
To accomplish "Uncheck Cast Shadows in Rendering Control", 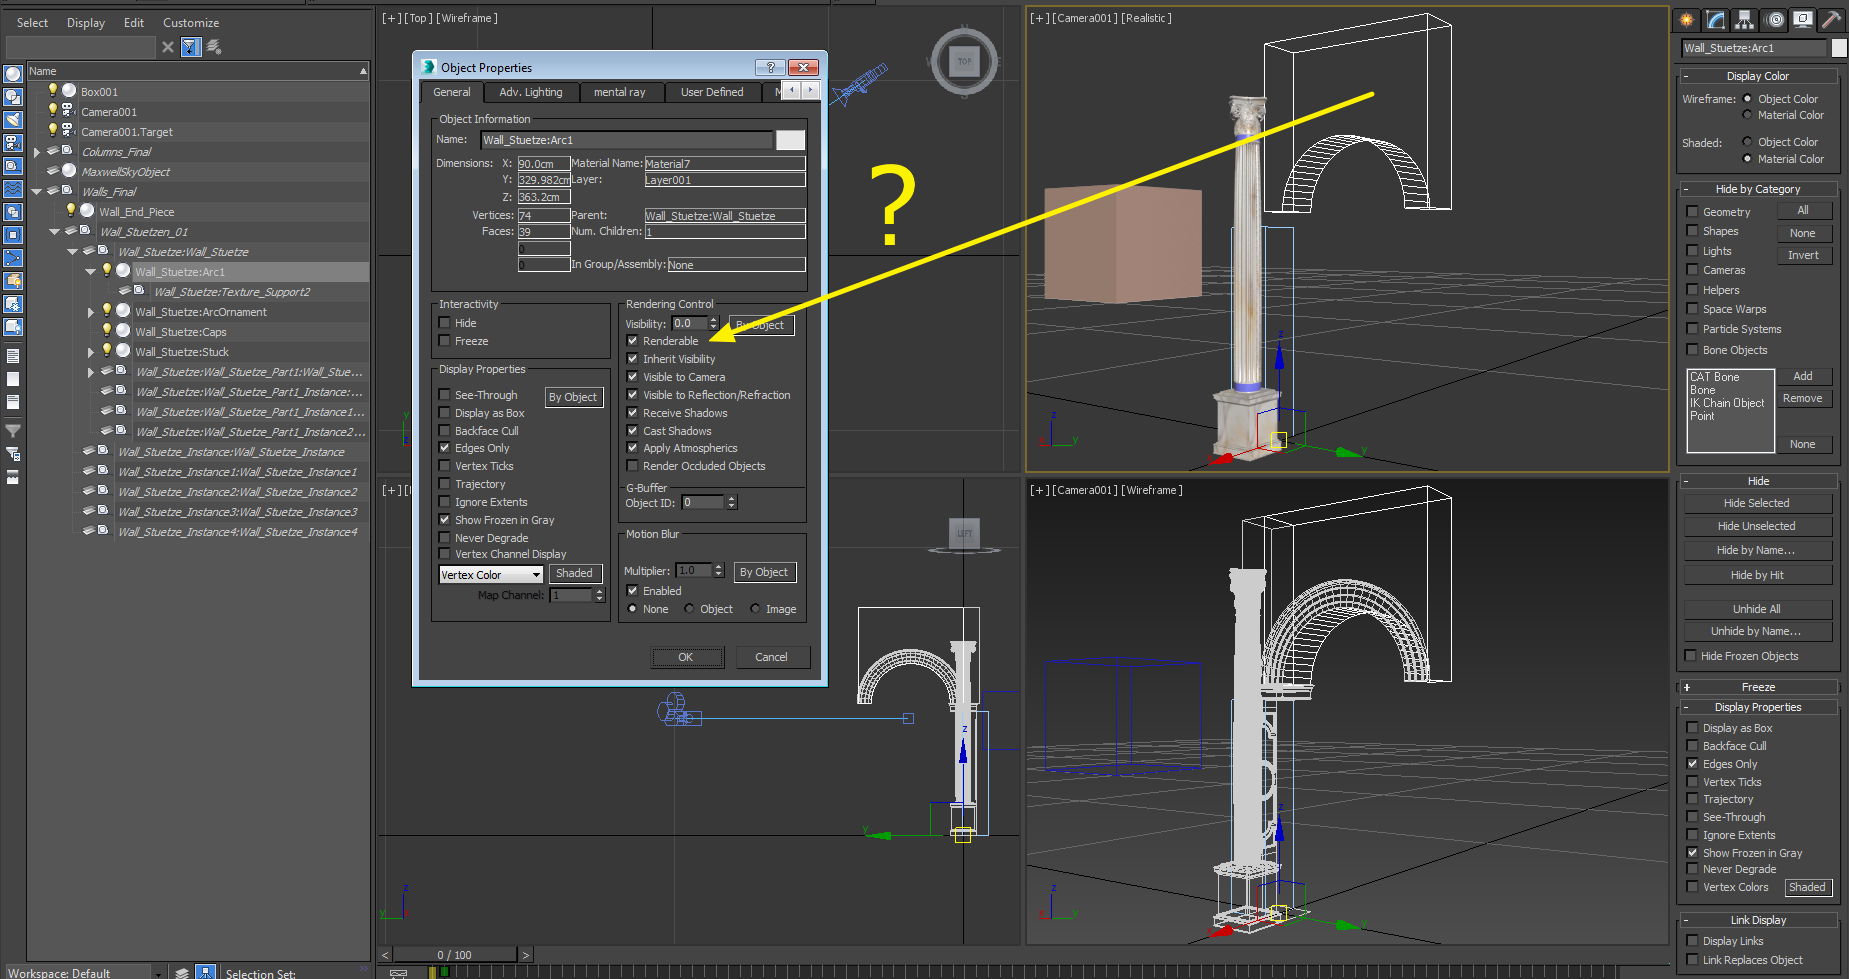I will point(633,430).
